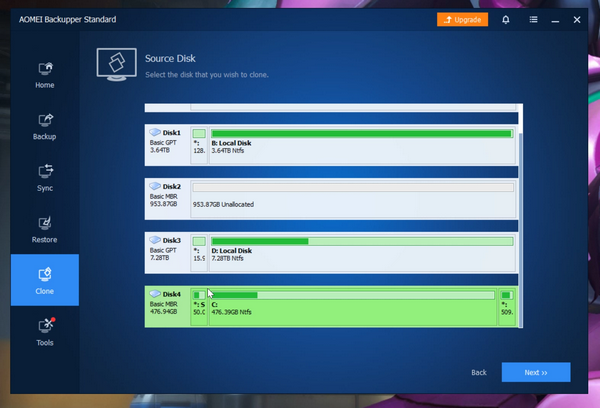This screenshot has height=408, width=600.
Task: Click the Next button
Action: tap(536, 372)
